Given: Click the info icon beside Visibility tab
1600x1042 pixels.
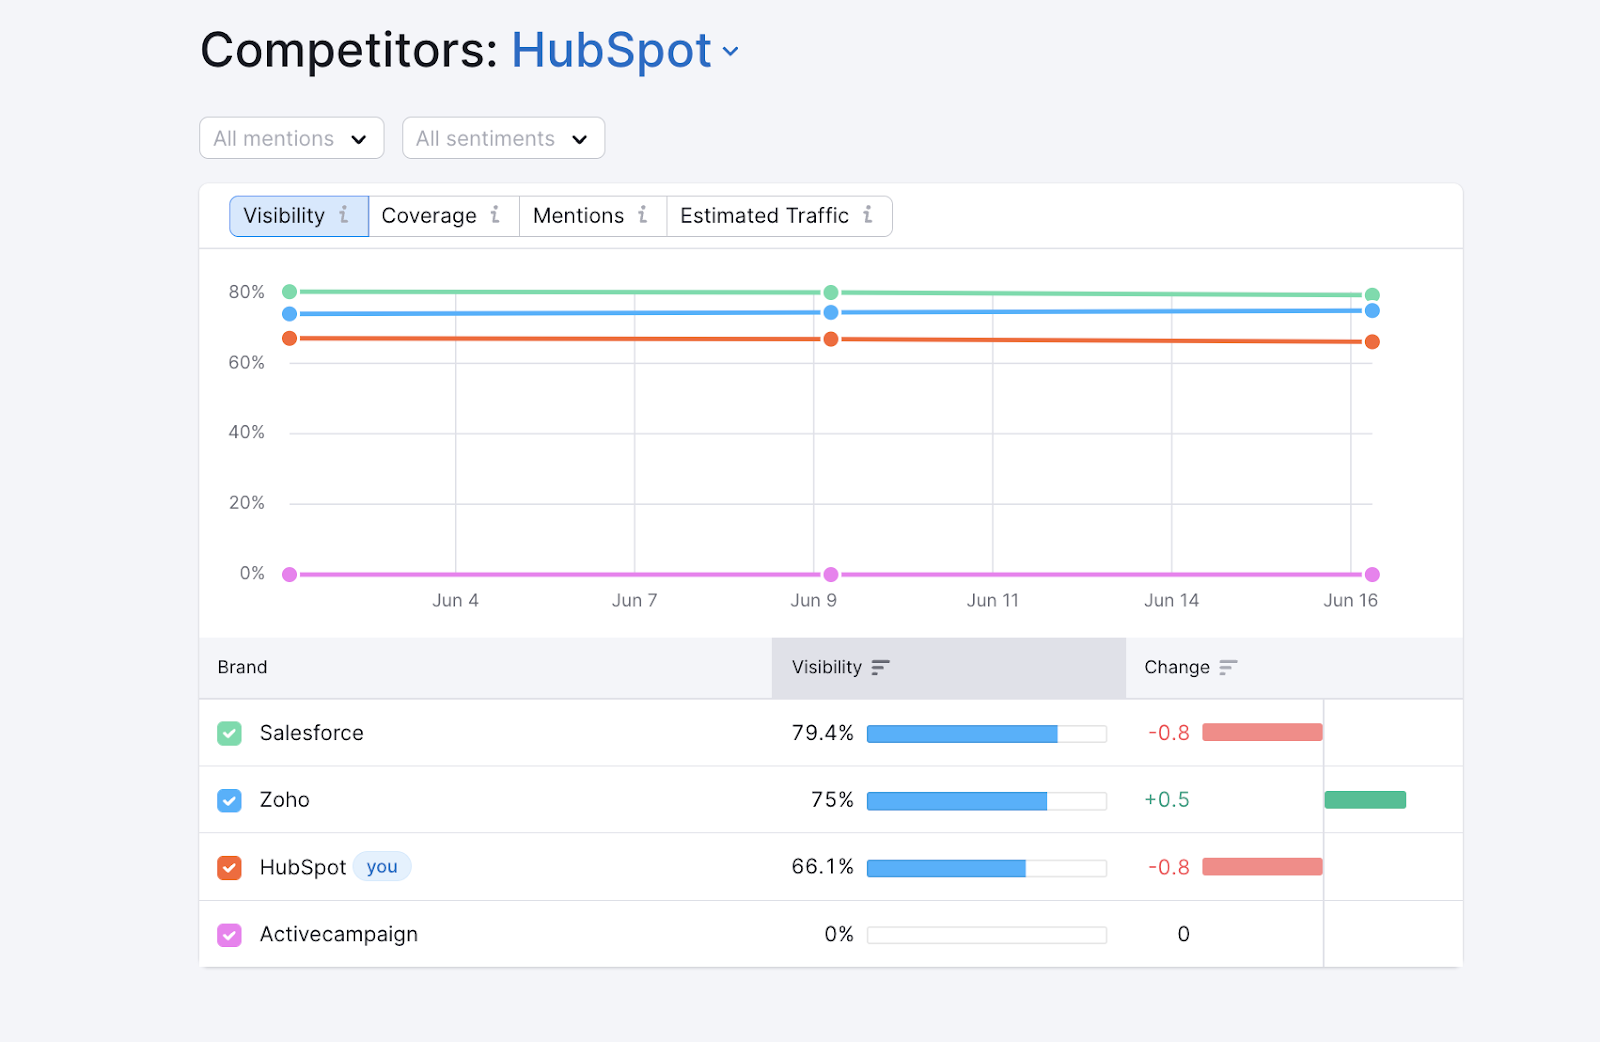Looking at the screenshot, I should [344, 215].
